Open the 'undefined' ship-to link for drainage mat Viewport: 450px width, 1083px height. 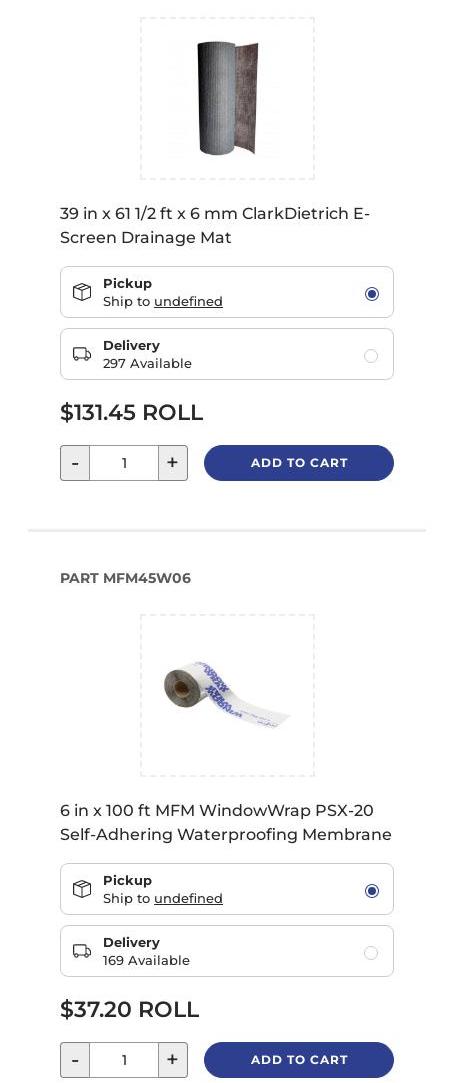[188, 302]
